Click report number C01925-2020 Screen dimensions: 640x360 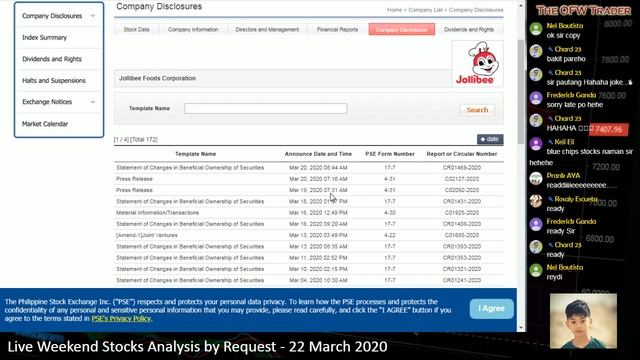click(x=462, y=213)
